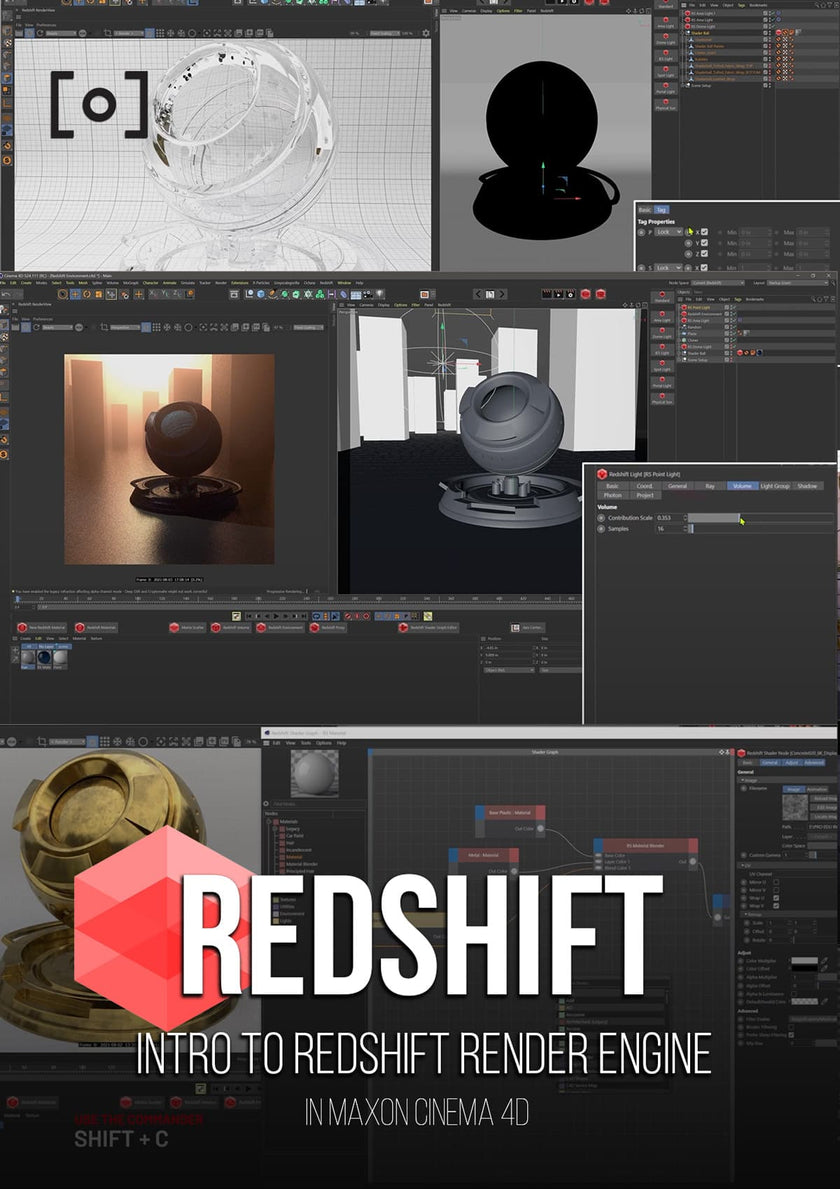
Task: Select the Dome Light tool in middle screenshot palette
Action: pyautogui.click(x=662, y=333)
